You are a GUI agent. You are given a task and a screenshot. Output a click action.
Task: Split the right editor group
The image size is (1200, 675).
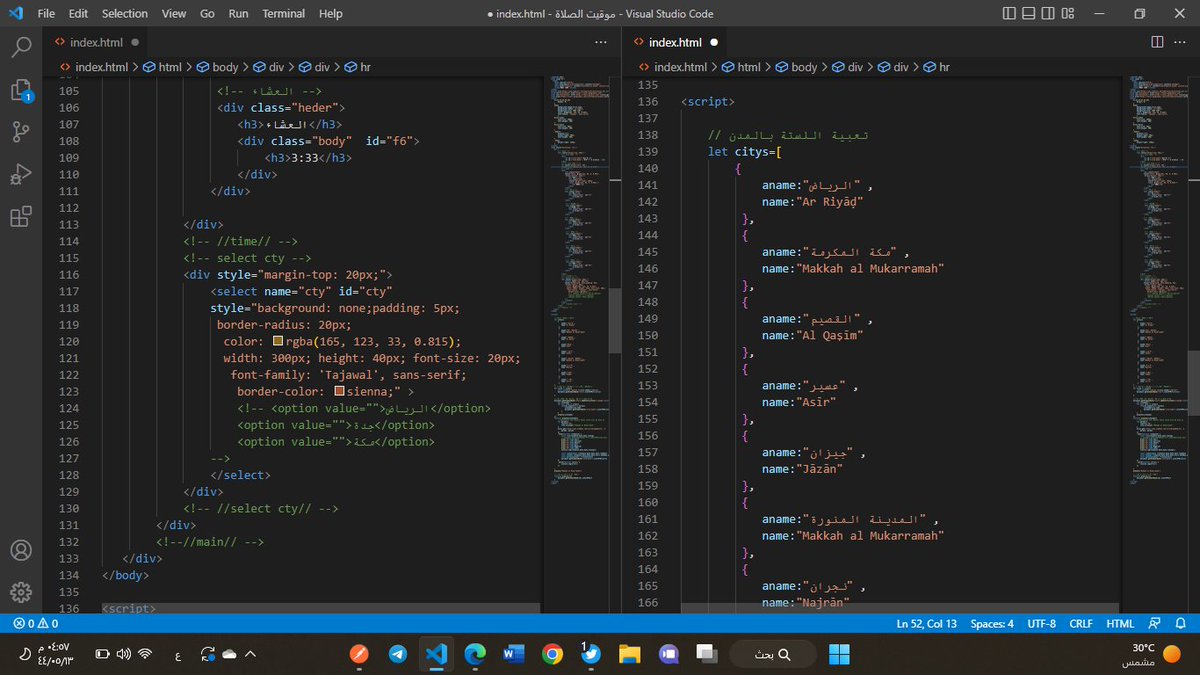1157,42
